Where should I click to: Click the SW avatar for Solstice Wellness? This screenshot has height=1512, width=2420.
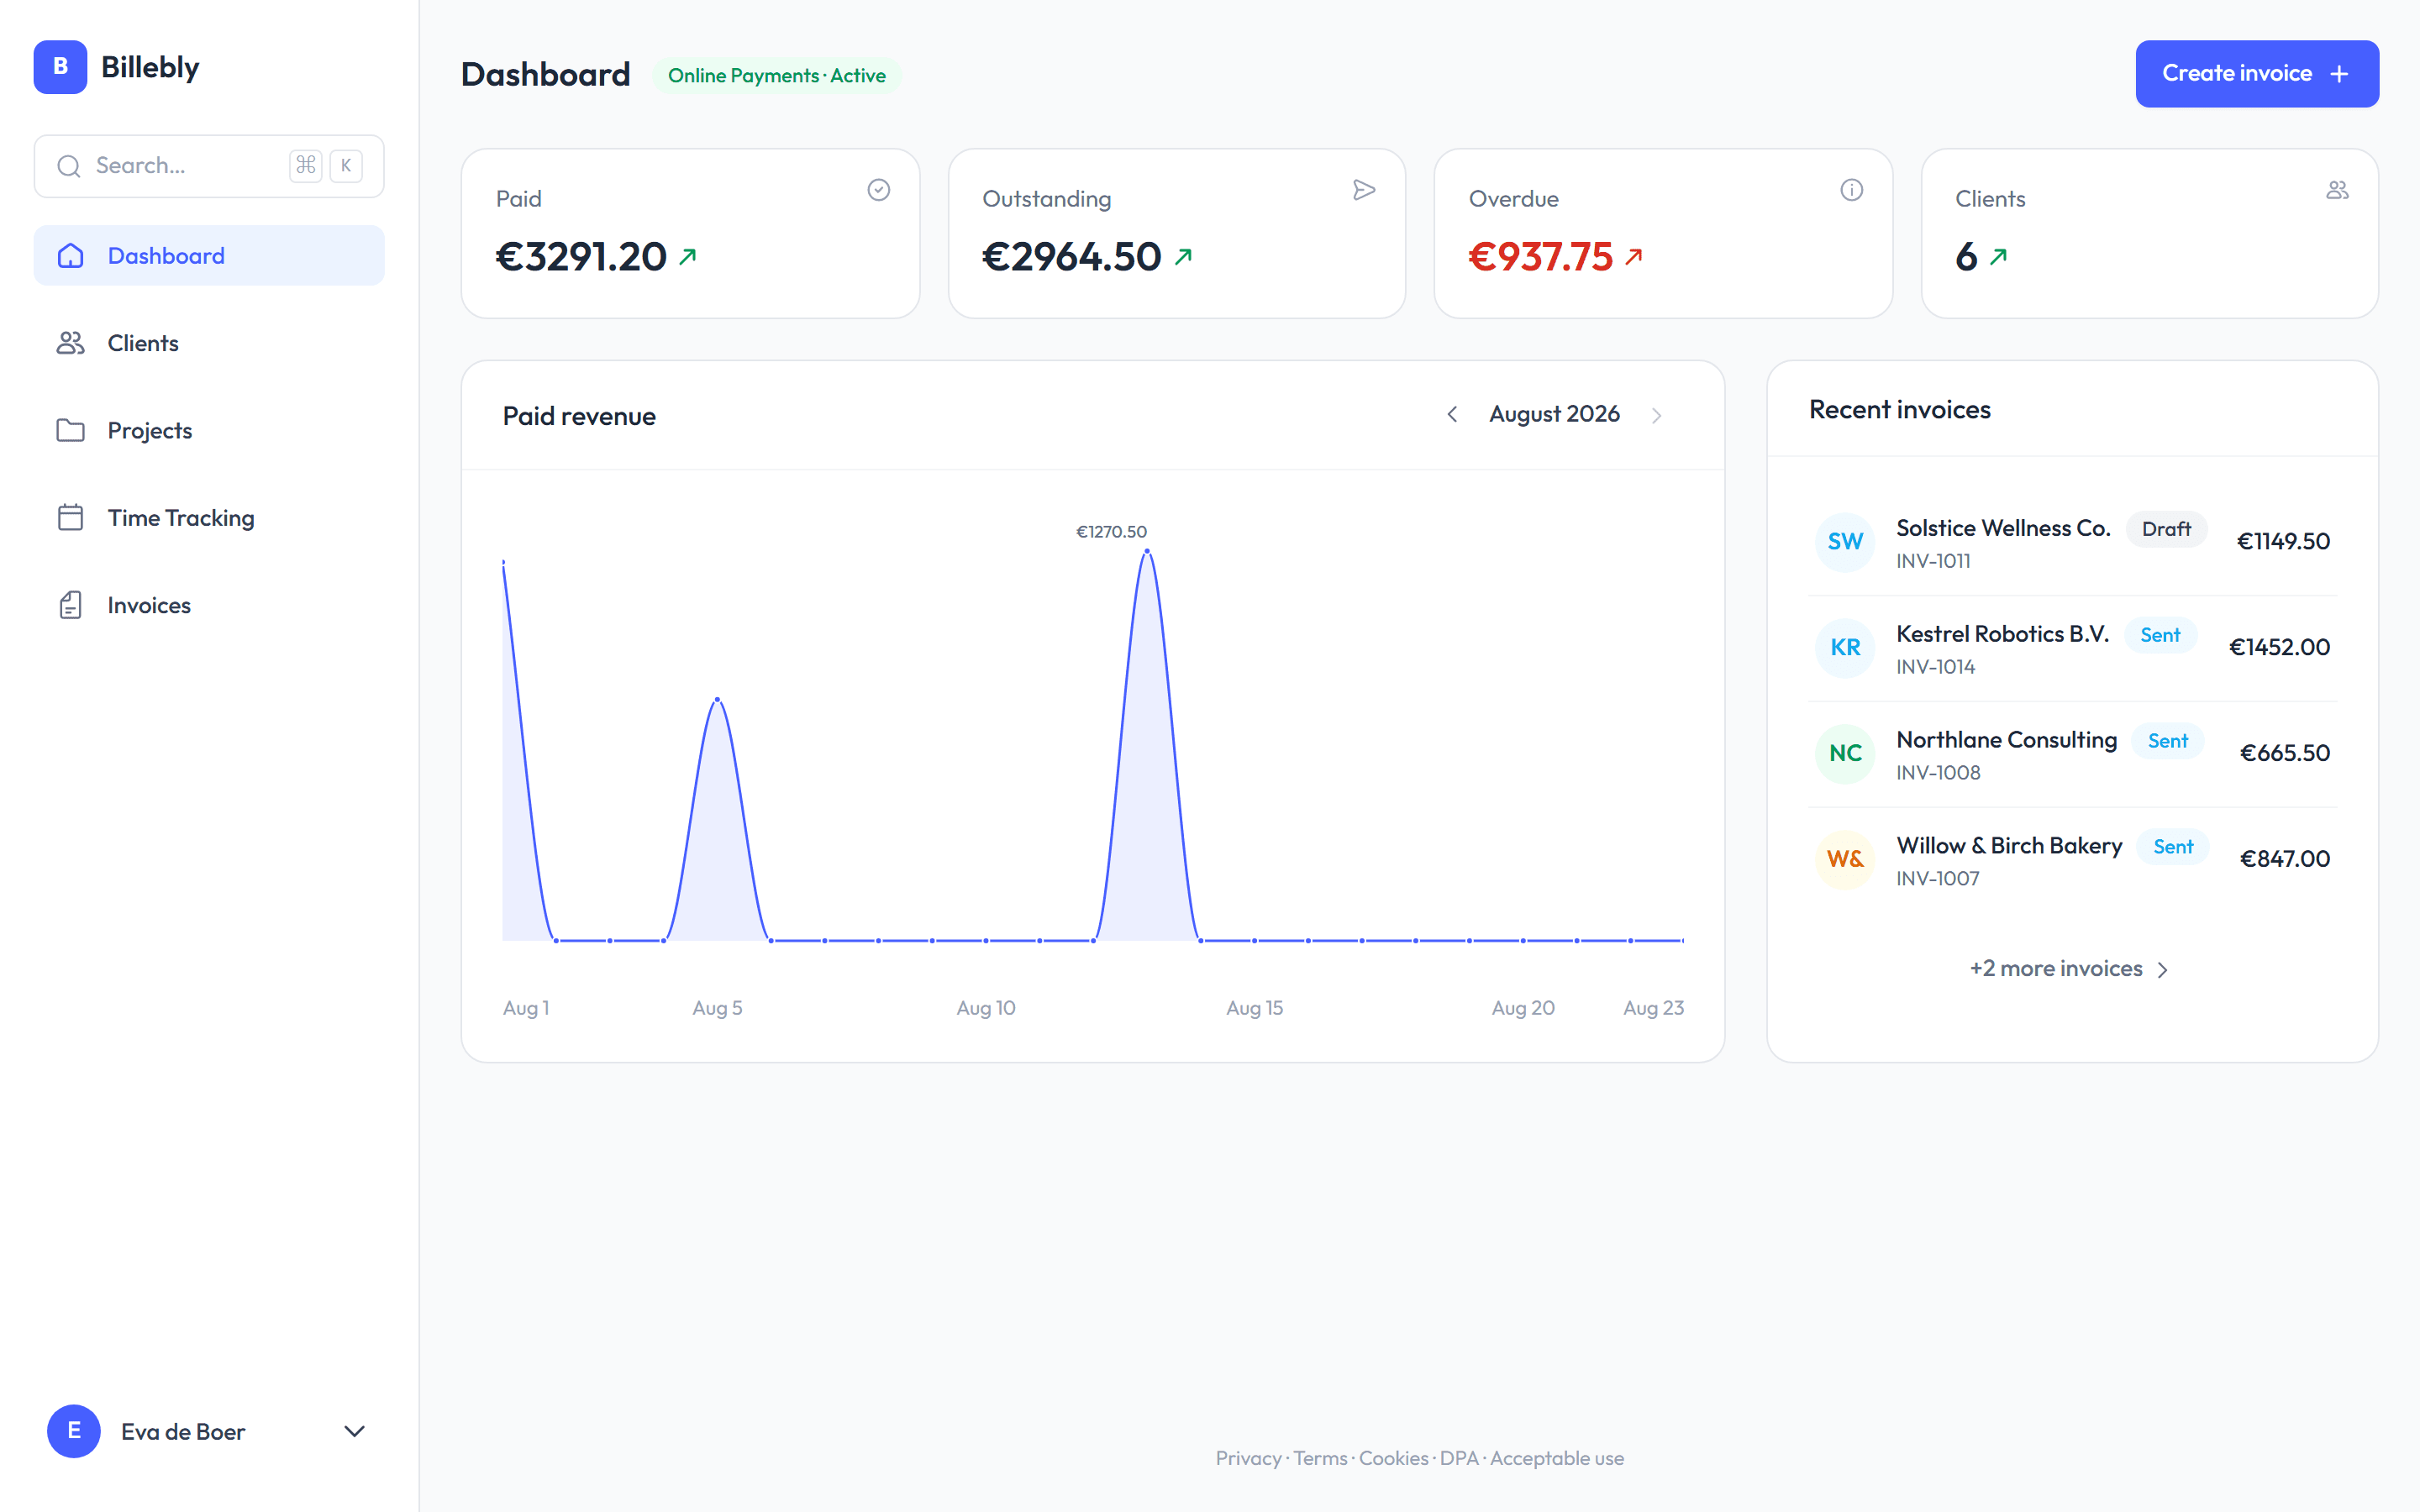point(1845,542)
